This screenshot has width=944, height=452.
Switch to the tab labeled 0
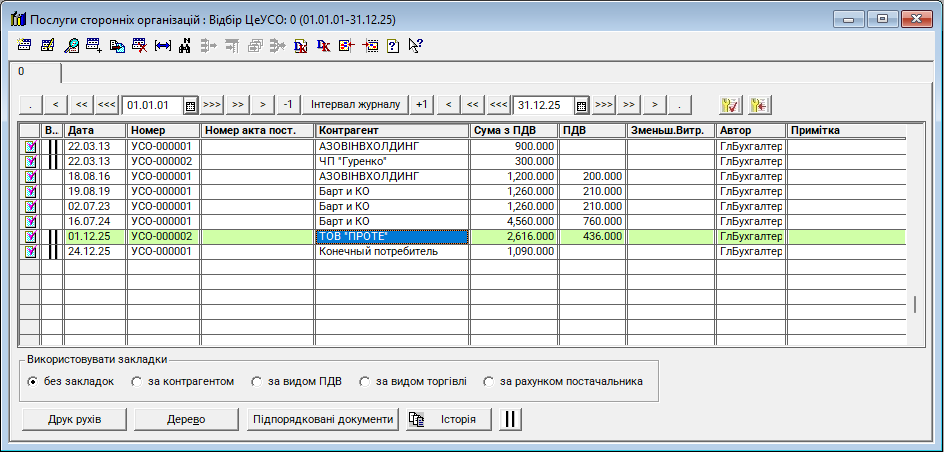pyautogui.click(x=21, y=72)
